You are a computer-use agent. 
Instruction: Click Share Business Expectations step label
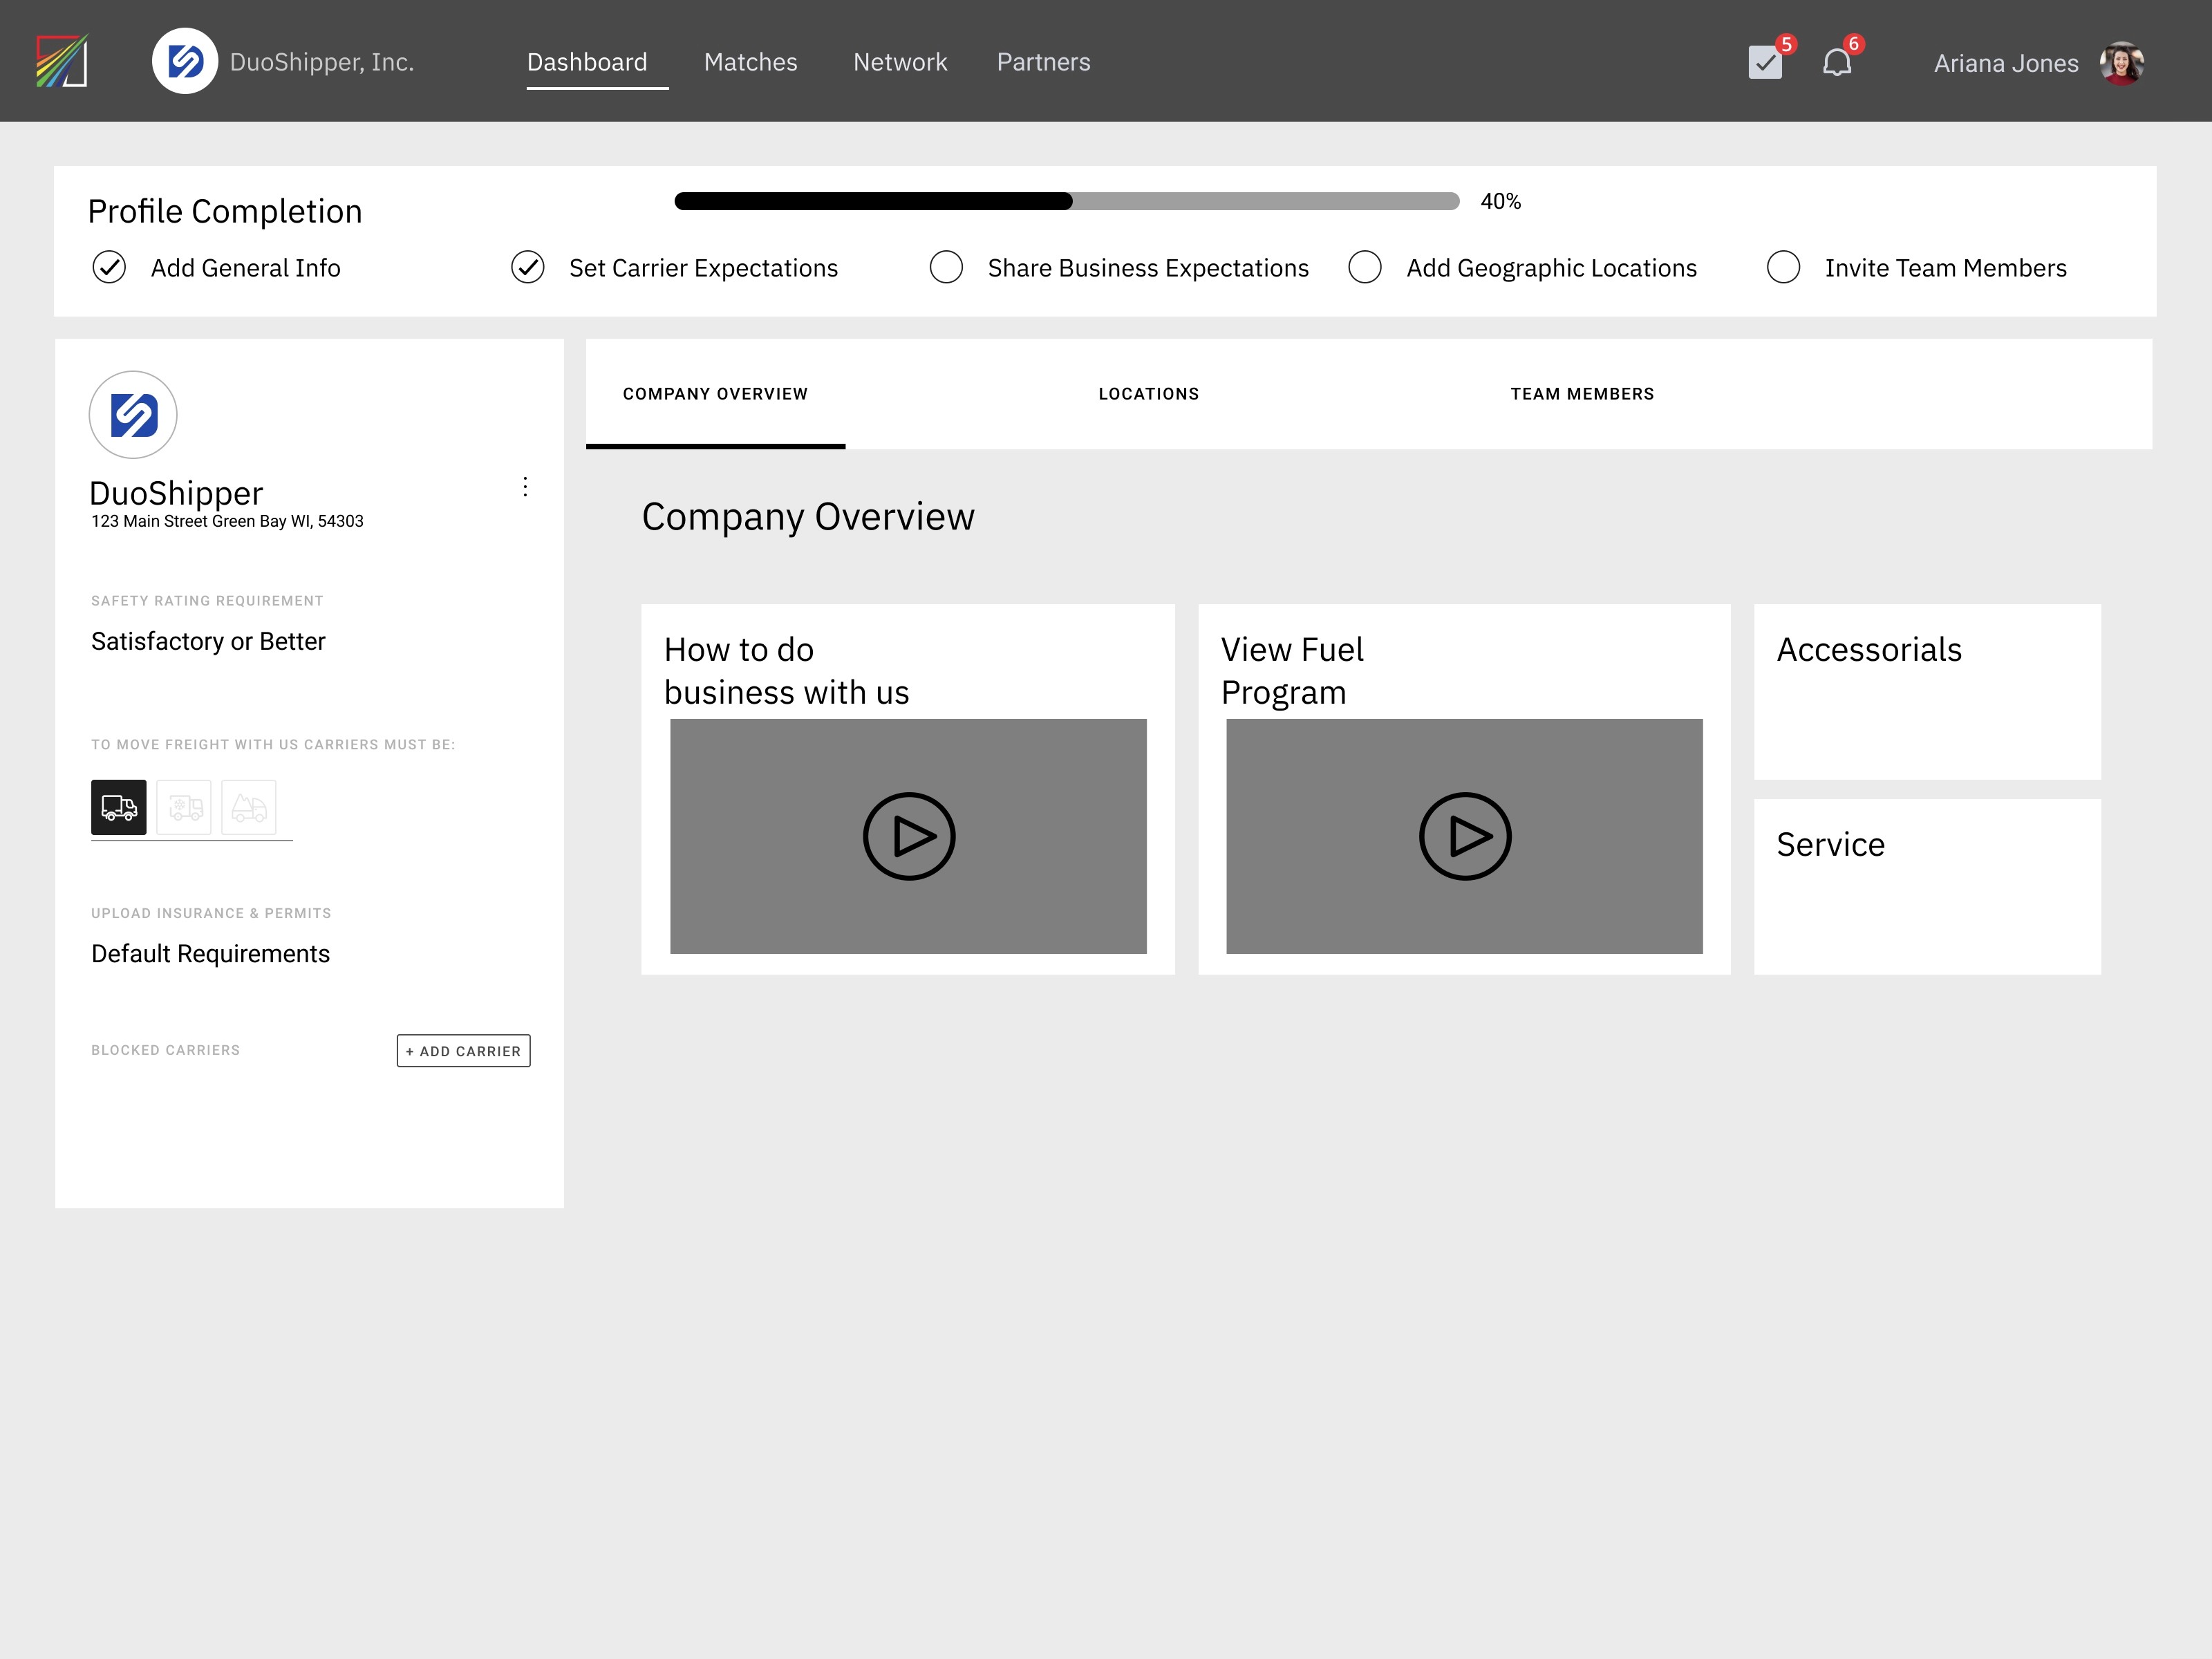tap(1148, 268)
